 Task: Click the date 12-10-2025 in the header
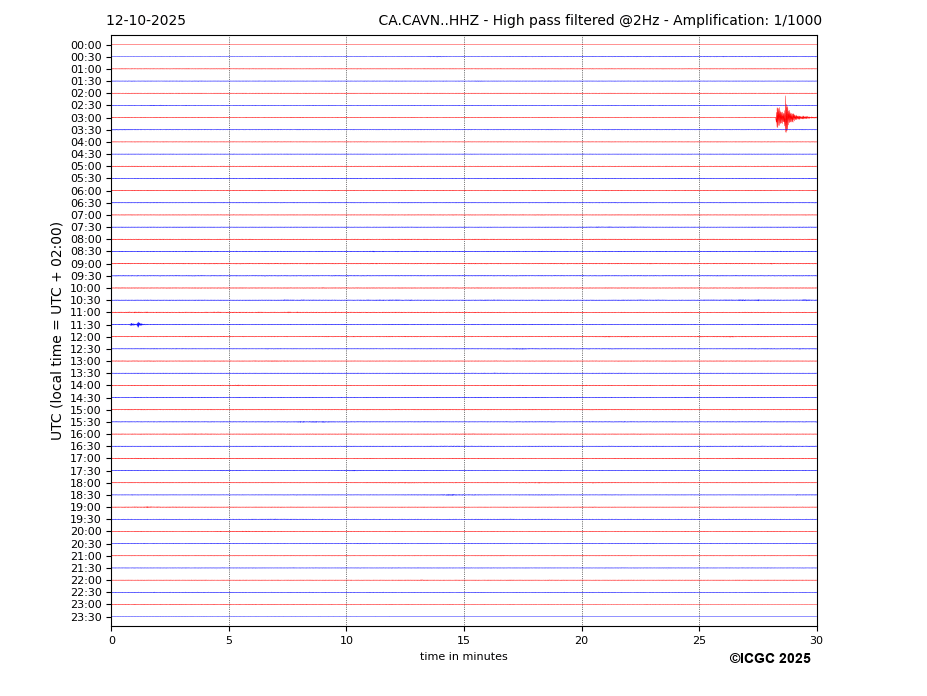click(146, 21)
